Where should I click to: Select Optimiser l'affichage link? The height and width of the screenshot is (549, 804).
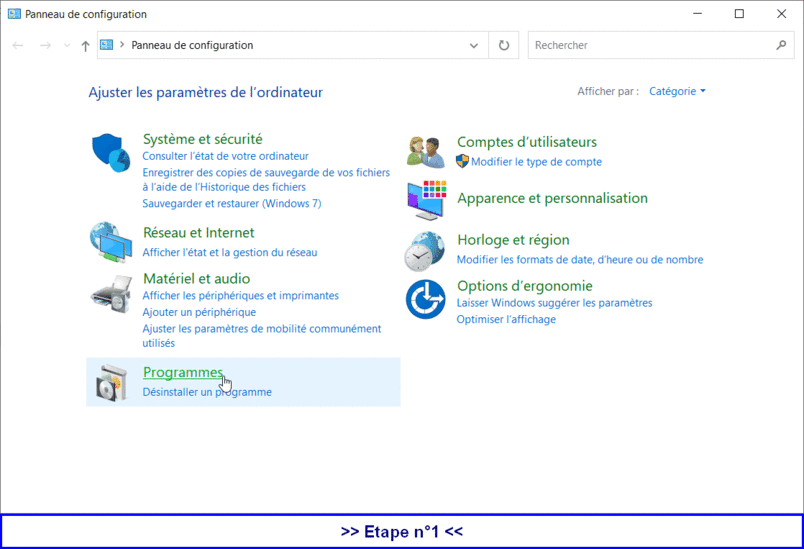[x=506, y=319]
